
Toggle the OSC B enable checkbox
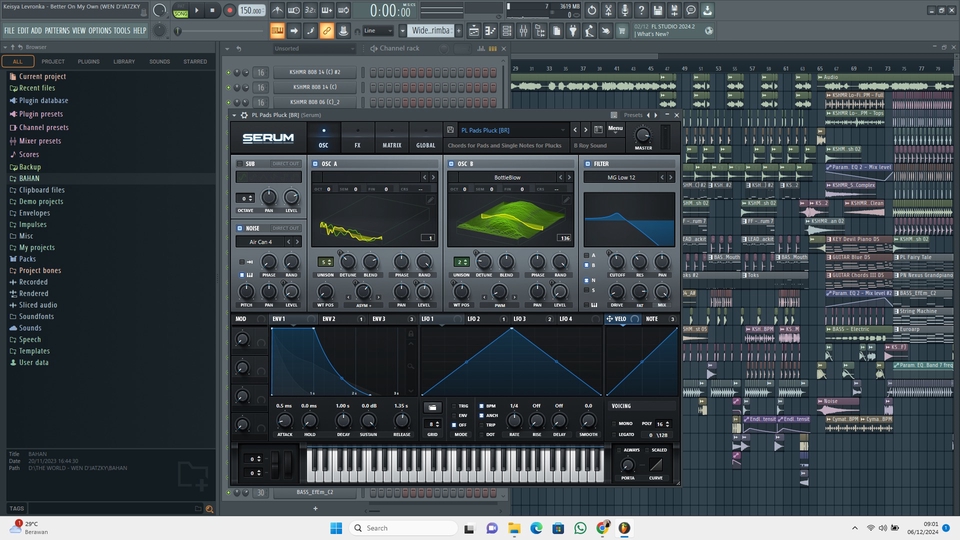coord(451,163)
